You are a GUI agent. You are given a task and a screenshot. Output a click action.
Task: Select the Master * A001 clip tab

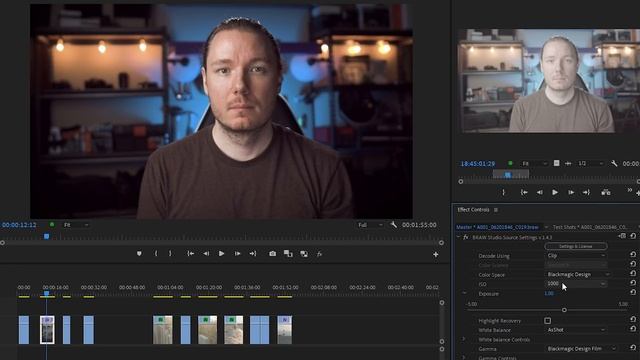pyautogui.click(x=497, y=227)
